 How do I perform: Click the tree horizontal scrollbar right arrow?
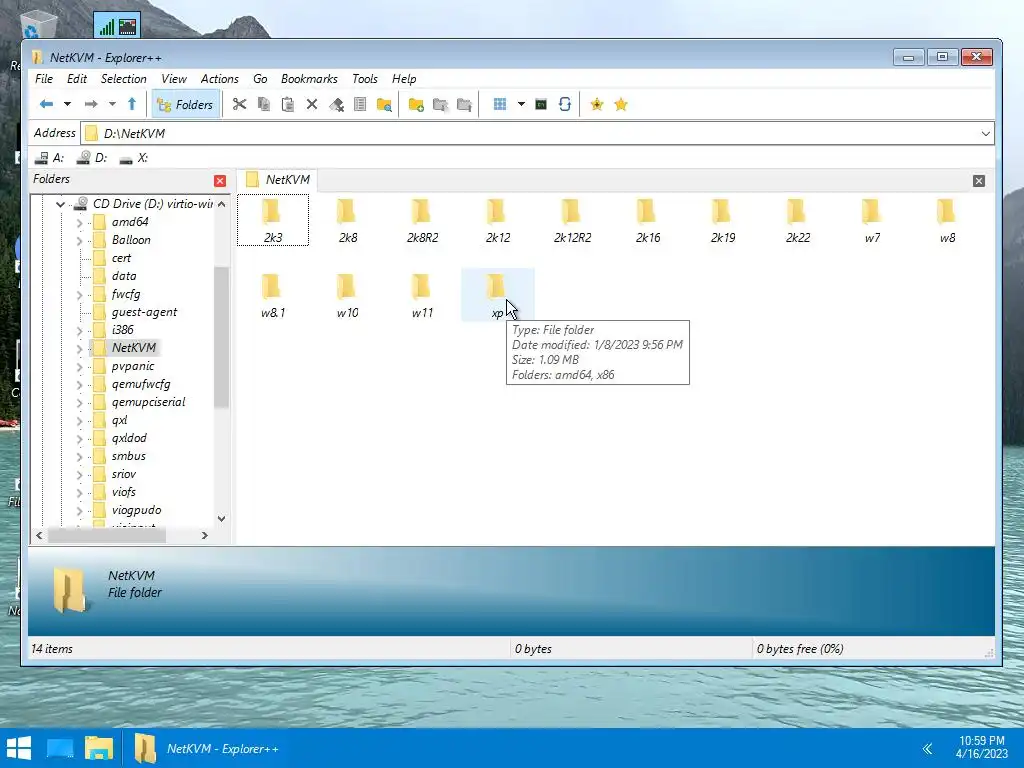coord(204,536)
